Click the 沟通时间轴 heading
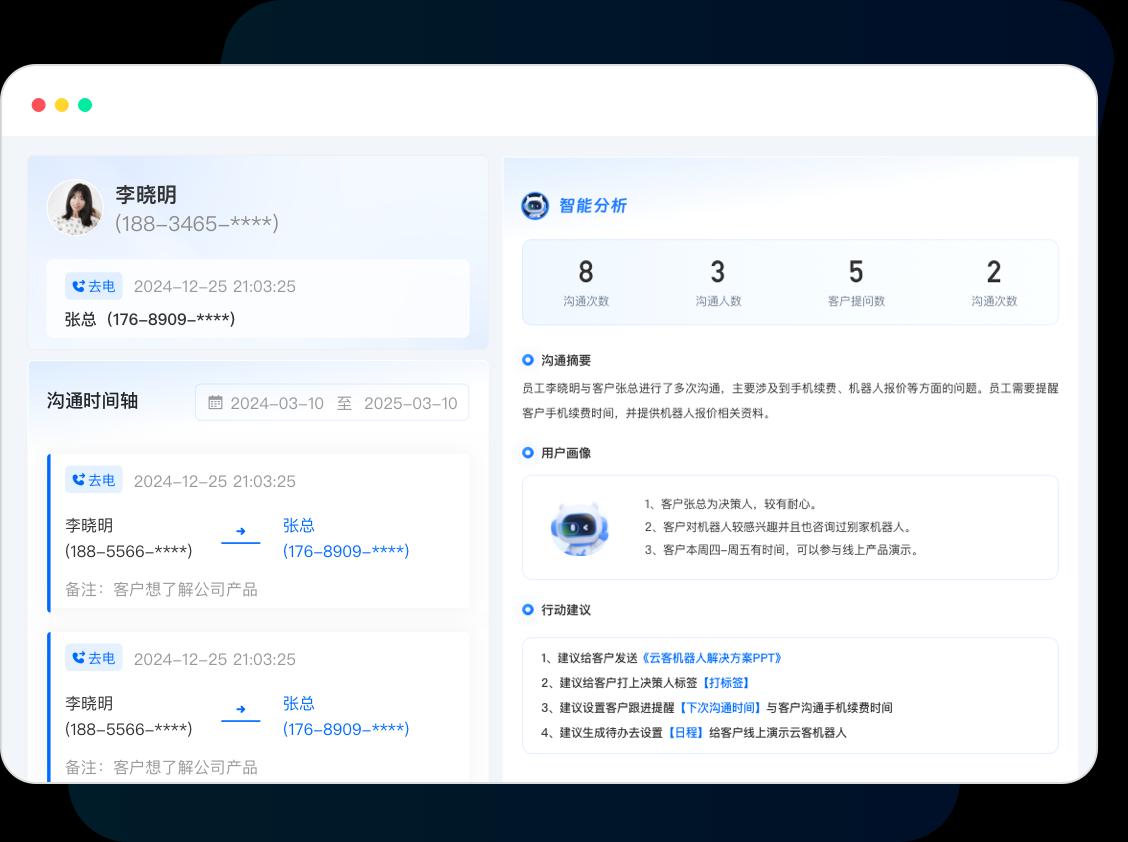This screenshot has width=1128, height=842. coord(92,401)
